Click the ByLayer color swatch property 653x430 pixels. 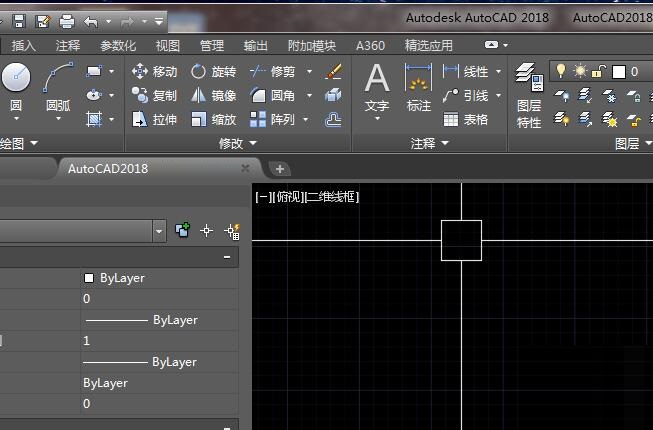[90, 278]
